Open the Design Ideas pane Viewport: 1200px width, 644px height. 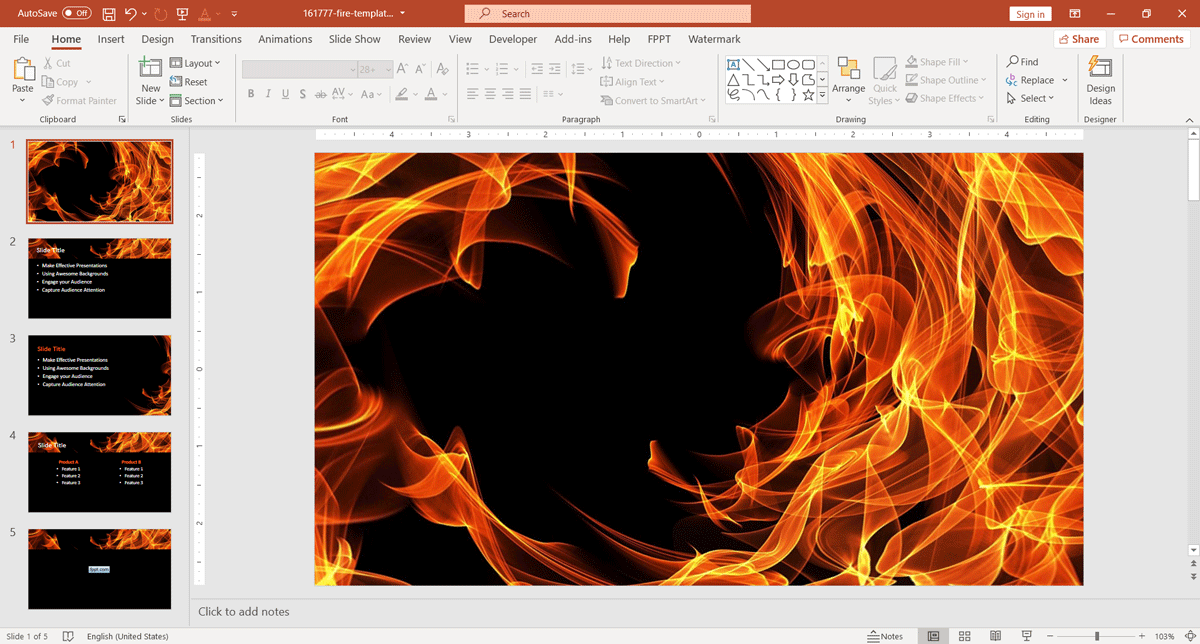pos(1100,81)
